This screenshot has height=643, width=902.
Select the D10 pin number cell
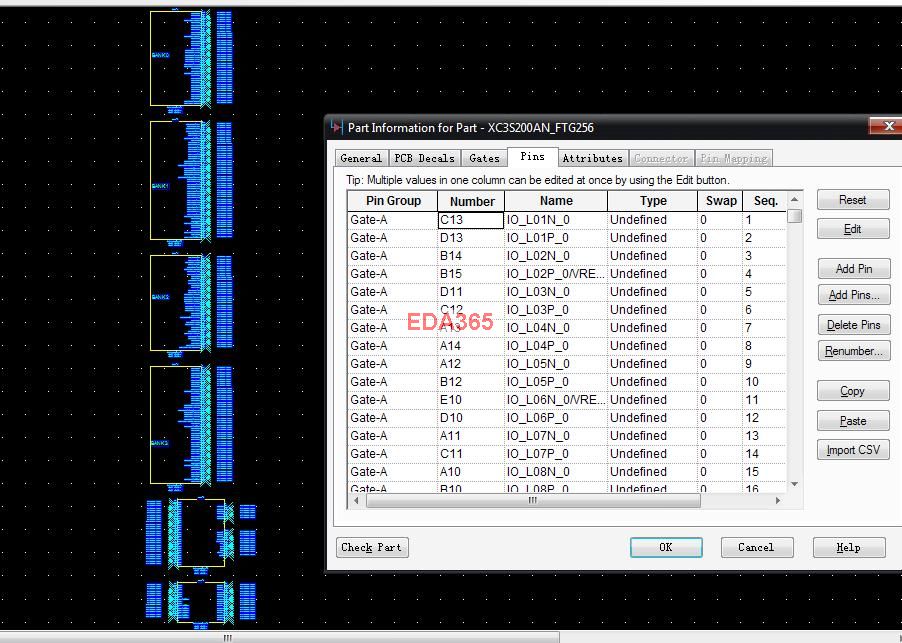click(x=471, y=418)
